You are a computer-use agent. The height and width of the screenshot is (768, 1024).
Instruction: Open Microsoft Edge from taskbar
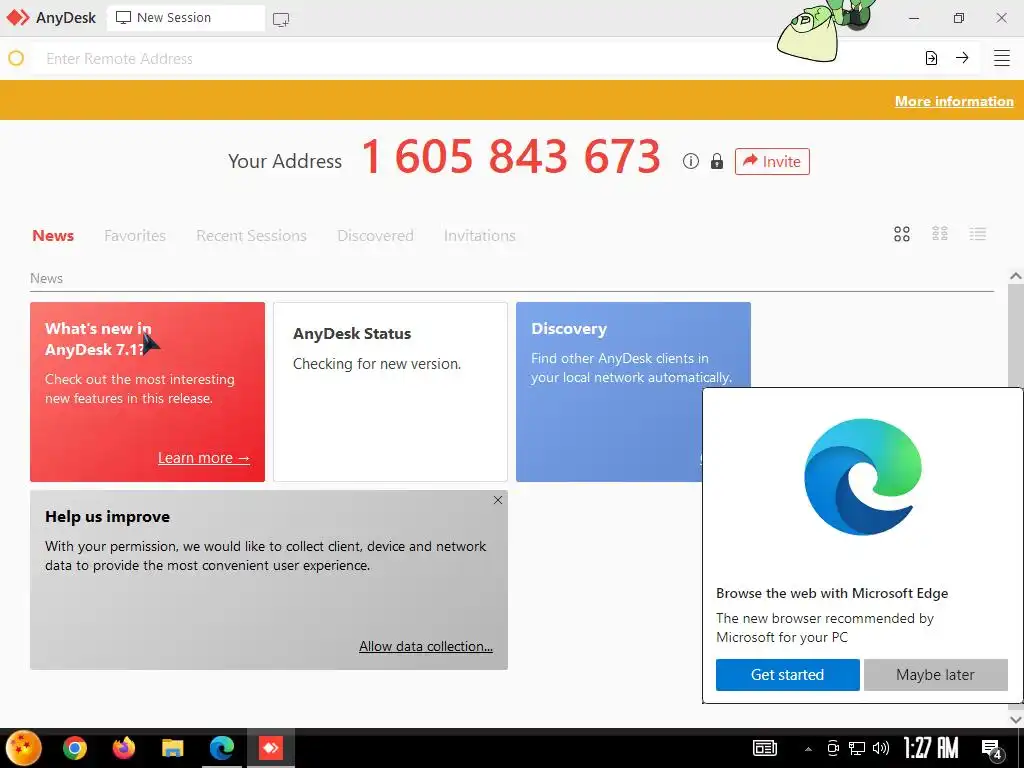(x=222, y=748)
